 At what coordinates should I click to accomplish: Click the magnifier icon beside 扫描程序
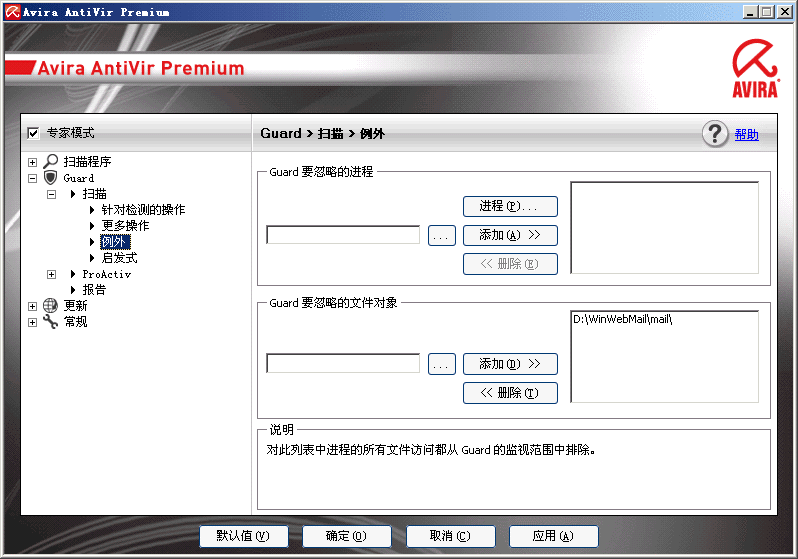tap(50, 161)
